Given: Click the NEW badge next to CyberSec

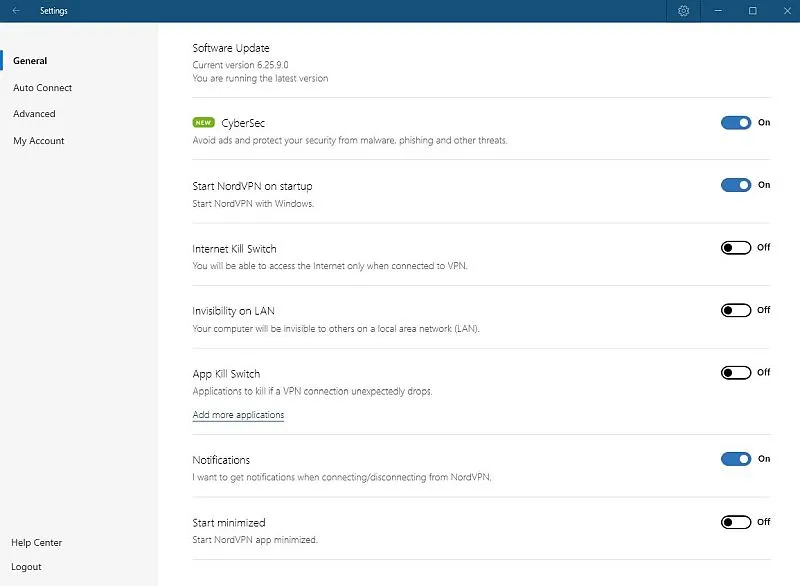Looking at the screenshot, I should coord(203,122).
